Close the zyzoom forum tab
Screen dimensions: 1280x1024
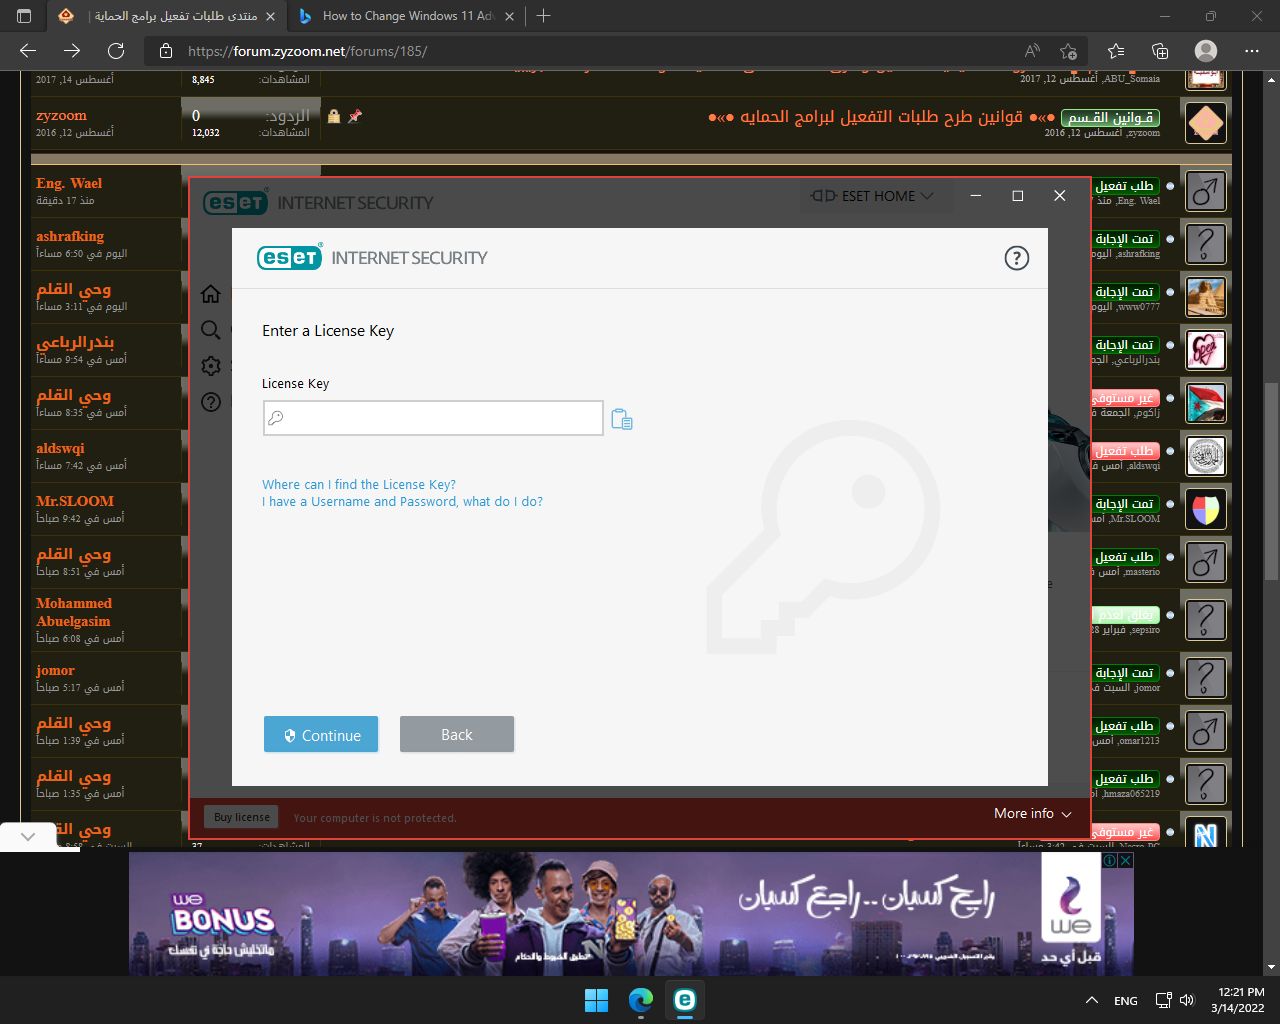point(270,16)
